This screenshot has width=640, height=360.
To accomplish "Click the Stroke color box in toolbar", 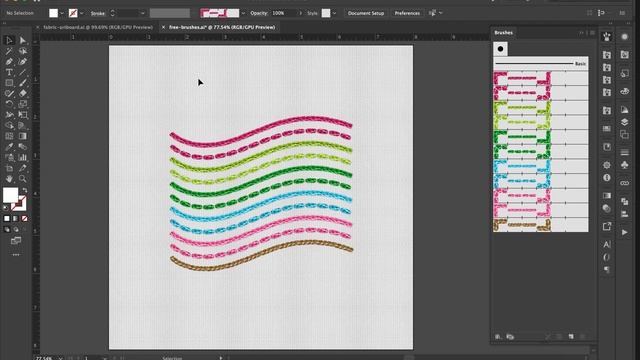I will 19,204.
